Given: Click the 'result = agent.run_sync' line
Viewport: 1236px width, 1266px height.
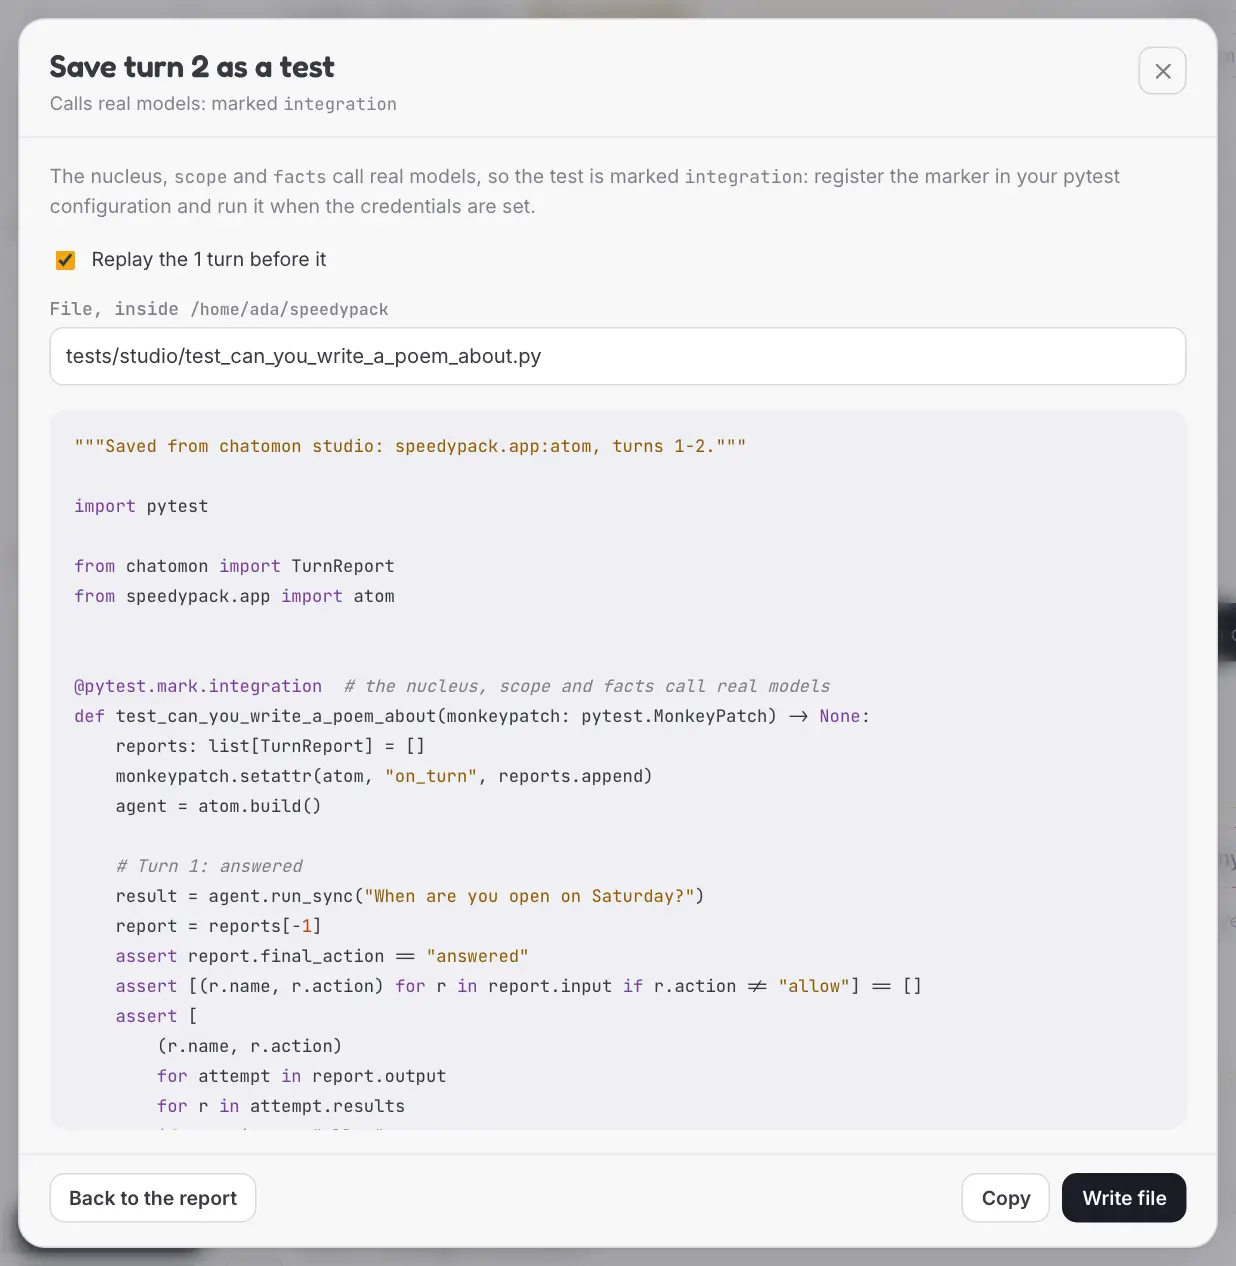Looking at the screenshot, I should [x=410, y=896].
